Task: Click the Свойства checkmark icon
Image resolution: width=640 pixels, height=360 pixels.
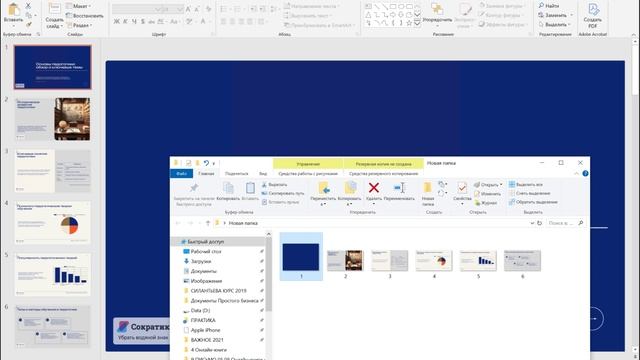Action: 462,188
